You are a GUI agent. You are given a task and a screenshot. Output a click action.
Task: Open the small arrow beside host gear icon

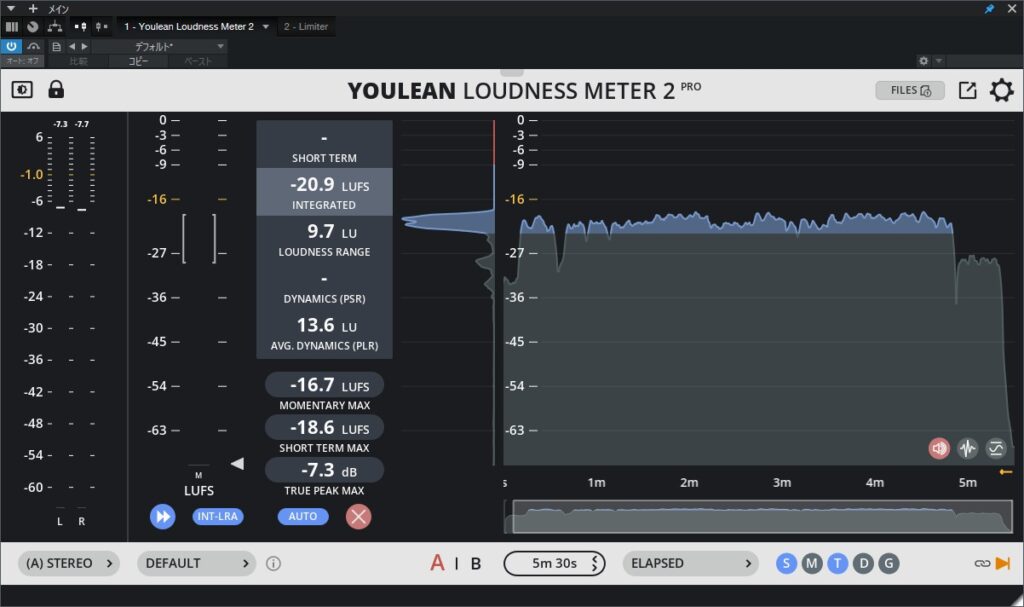tap(938, 61)
